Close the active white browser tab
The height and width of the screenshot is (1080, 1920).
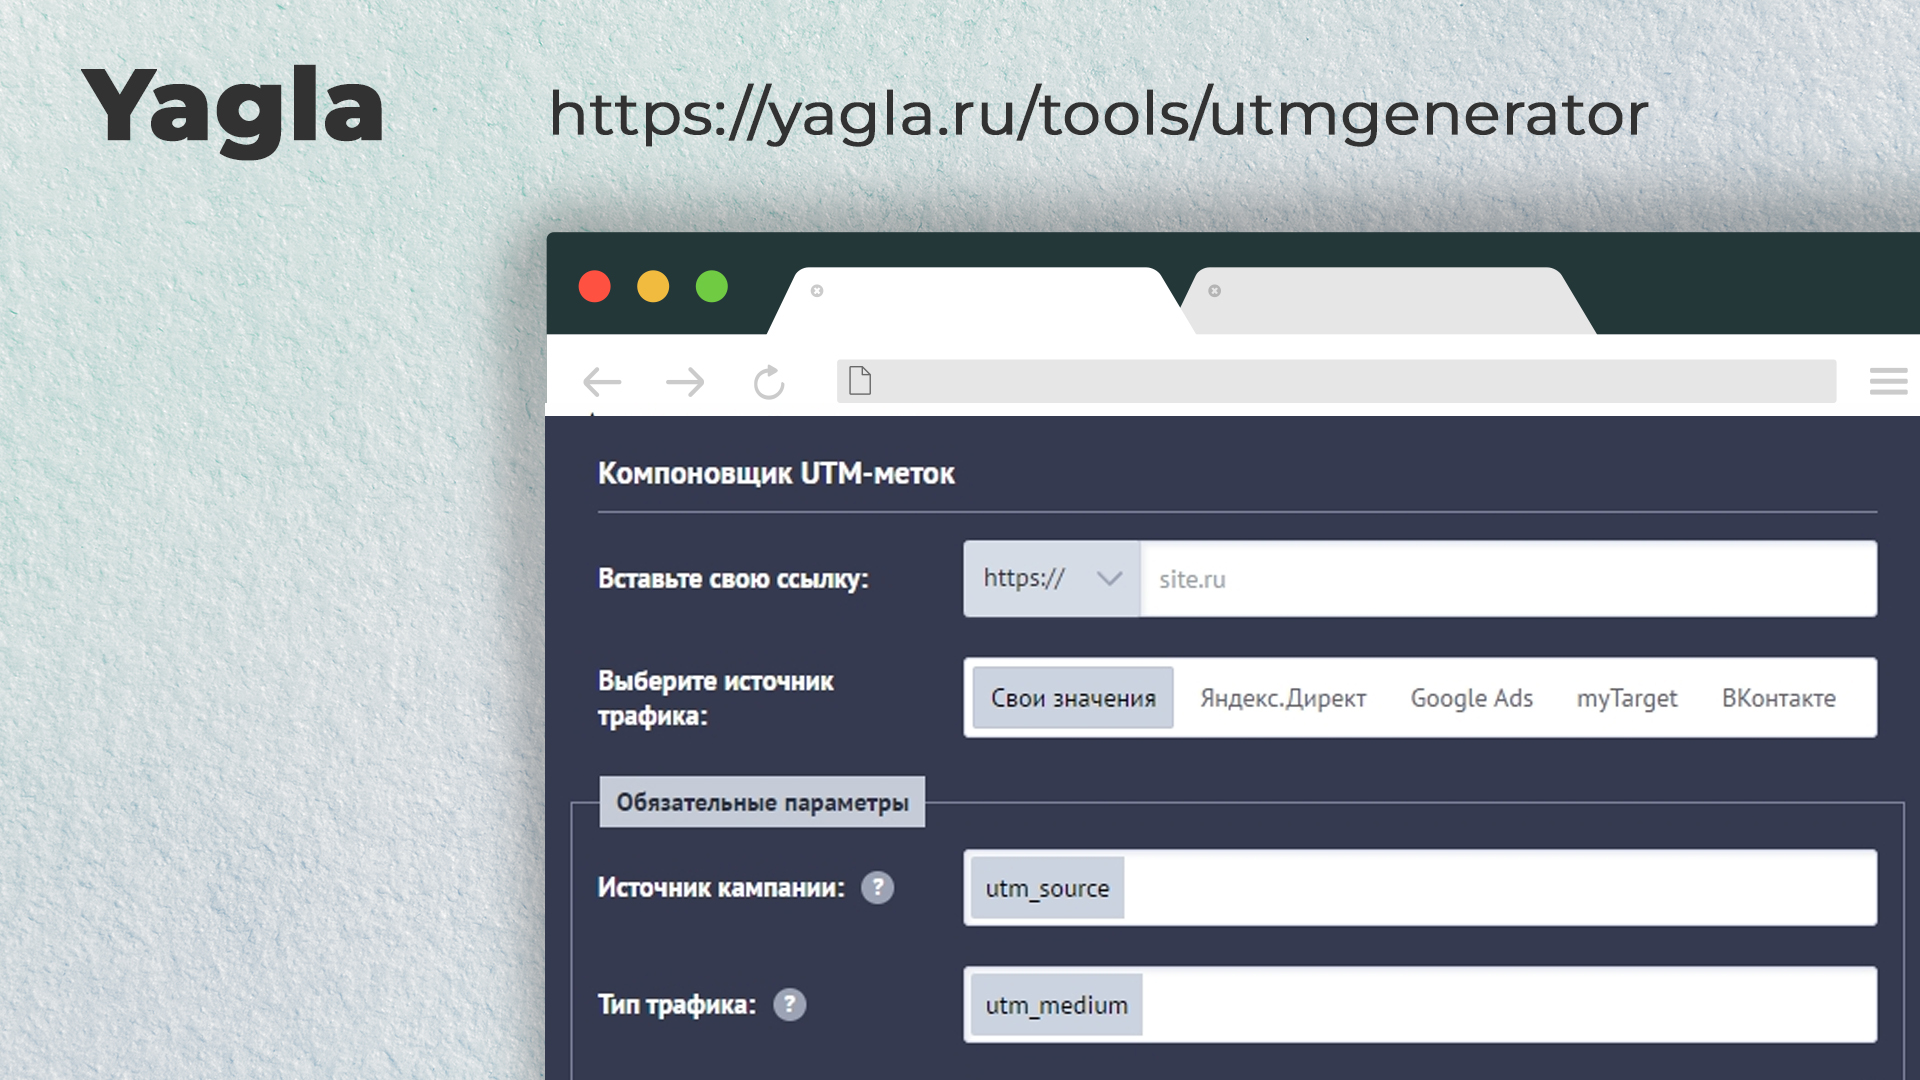pyautogui.click(x=817, y=291)
